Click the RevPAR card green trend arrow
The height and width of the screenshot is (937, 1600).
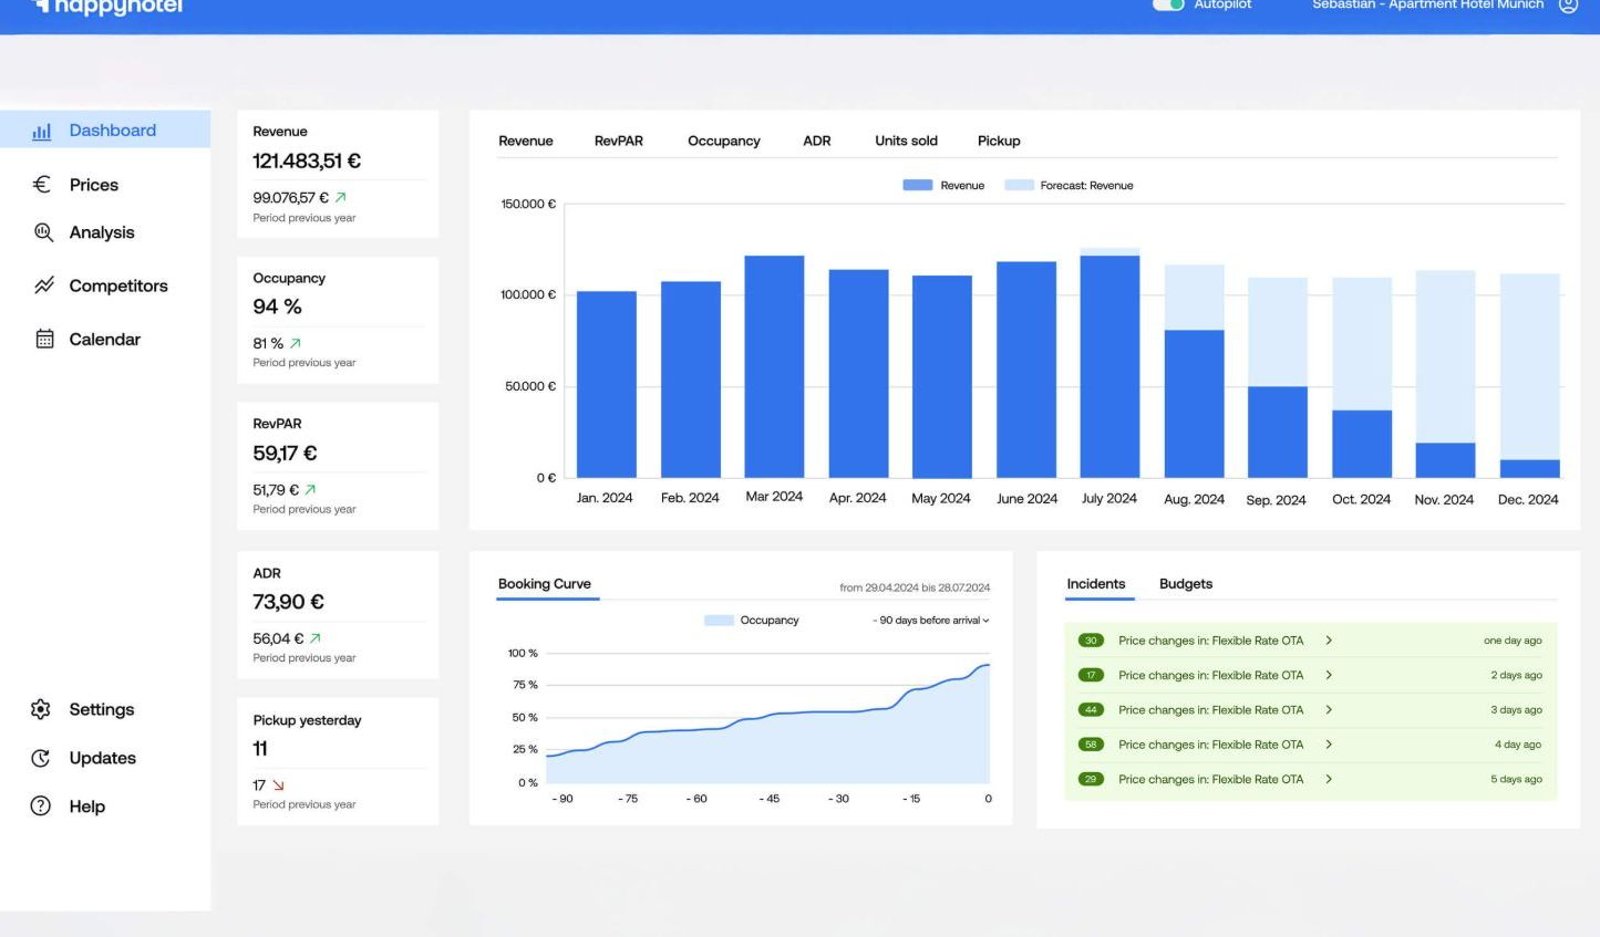pos(310,489)
